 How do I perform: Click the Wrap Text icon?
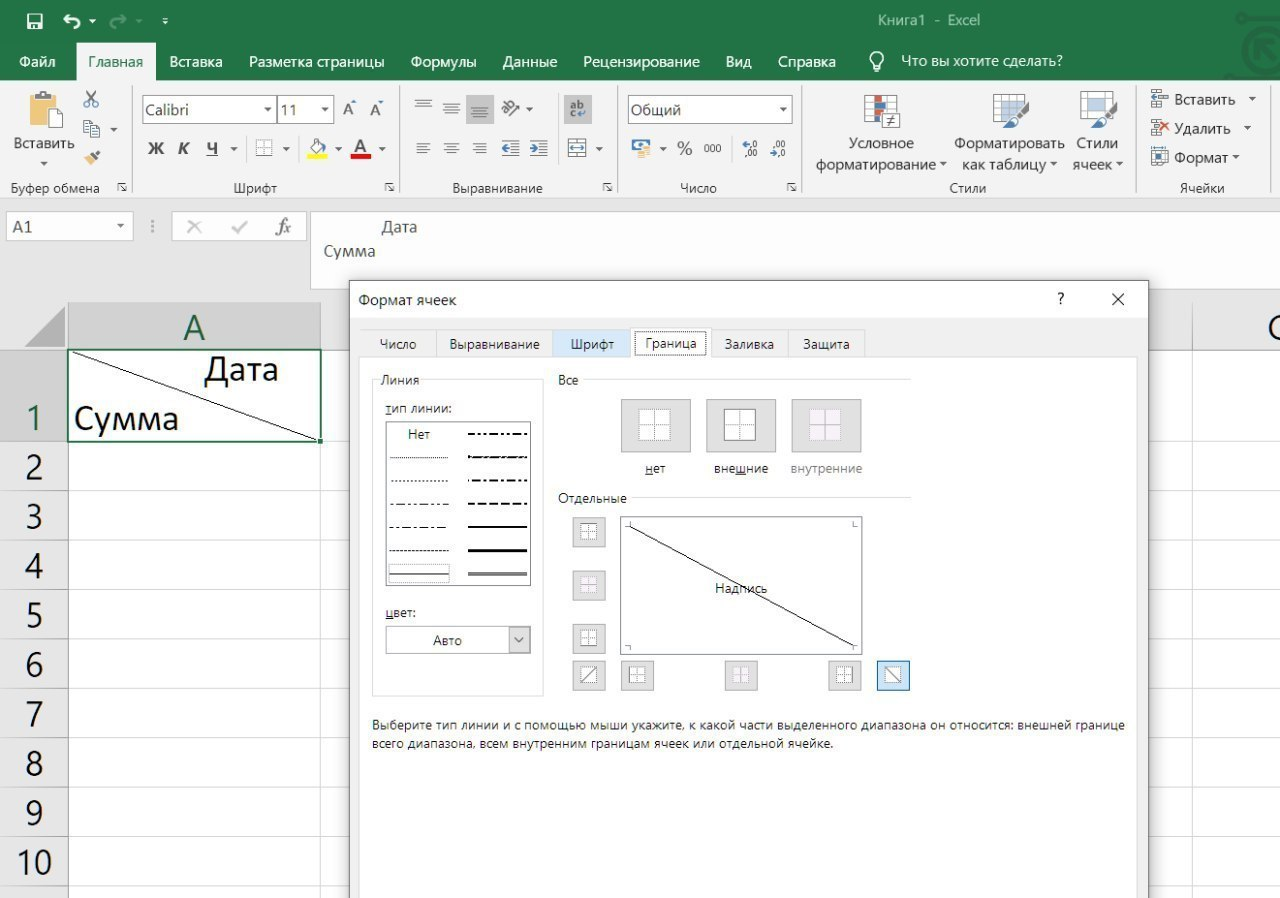point(577,109)
